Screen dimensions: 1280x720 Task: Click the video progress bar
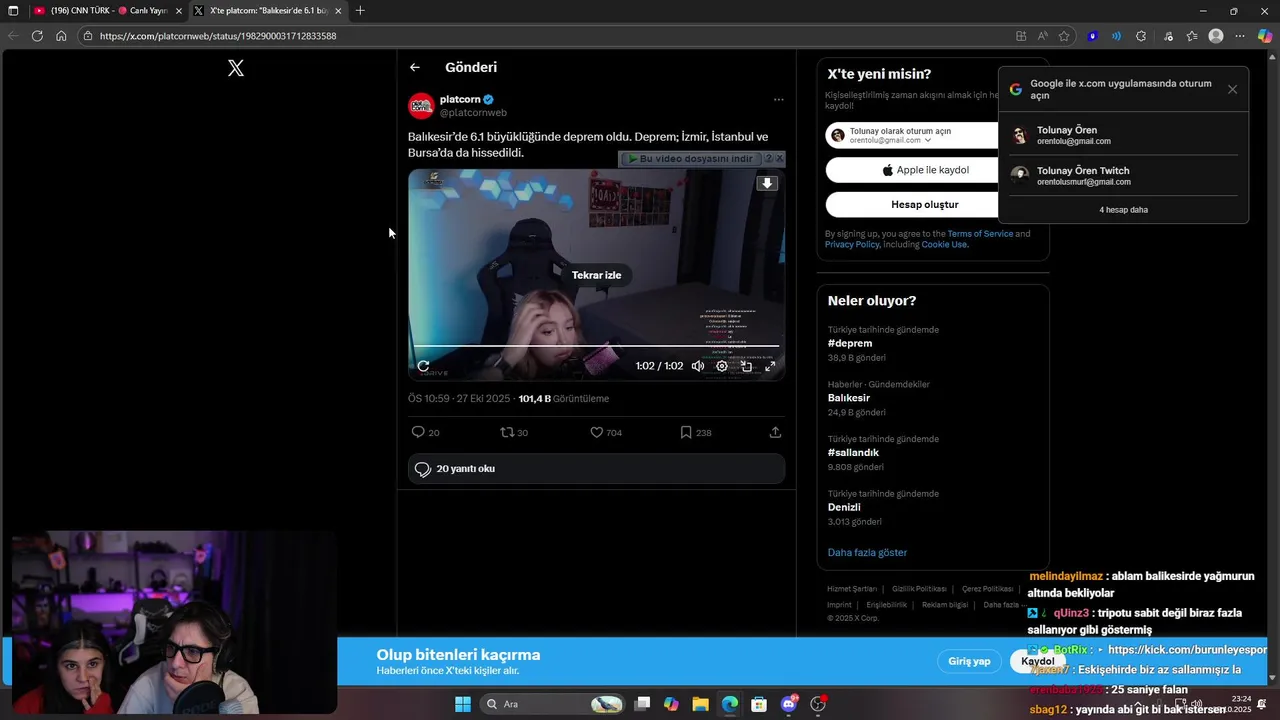tap(596, 346)
